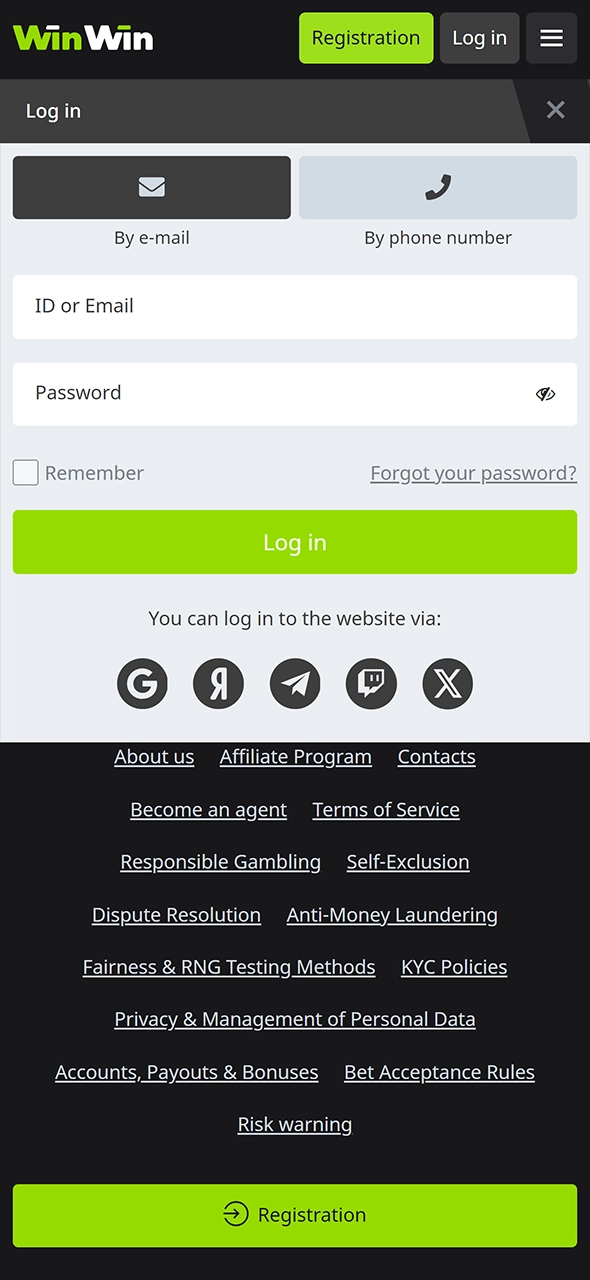View the KYC Policies page

pos(454,966)
